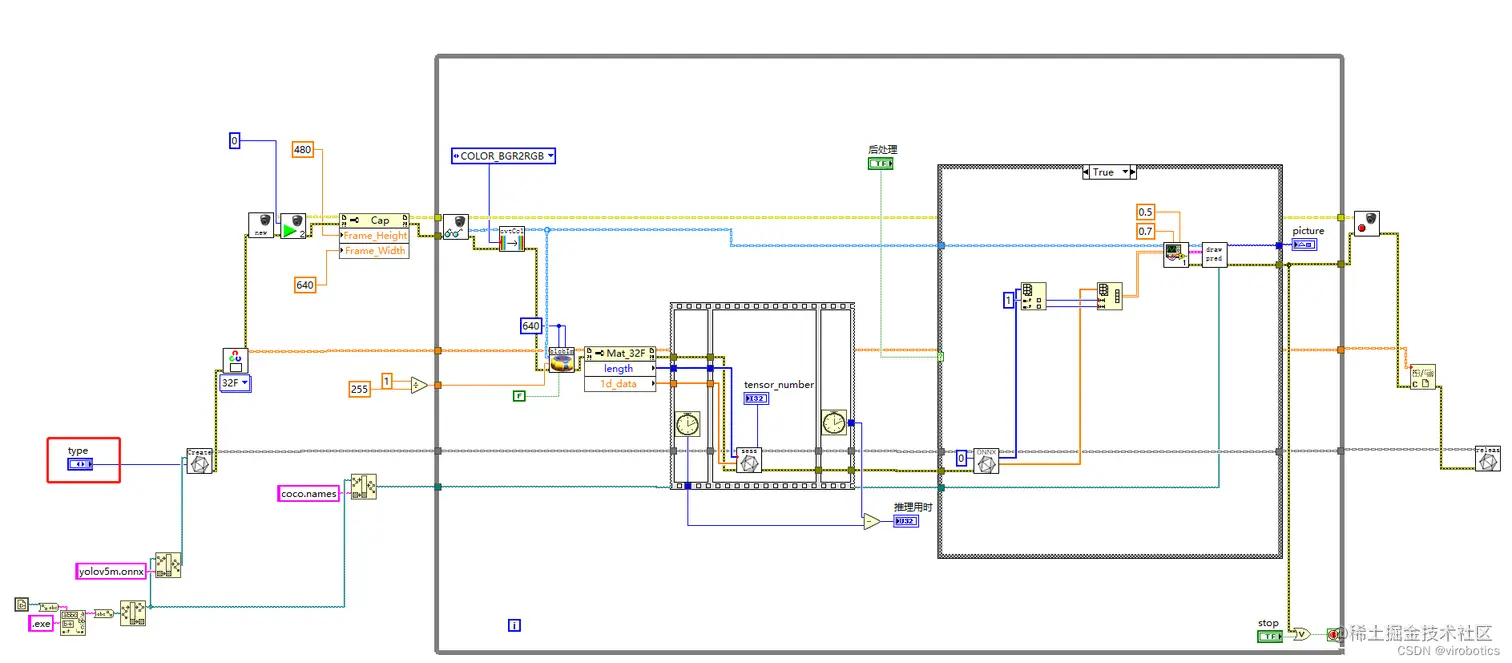Click the cvtColor conversion VI

(x=512, y=238)
